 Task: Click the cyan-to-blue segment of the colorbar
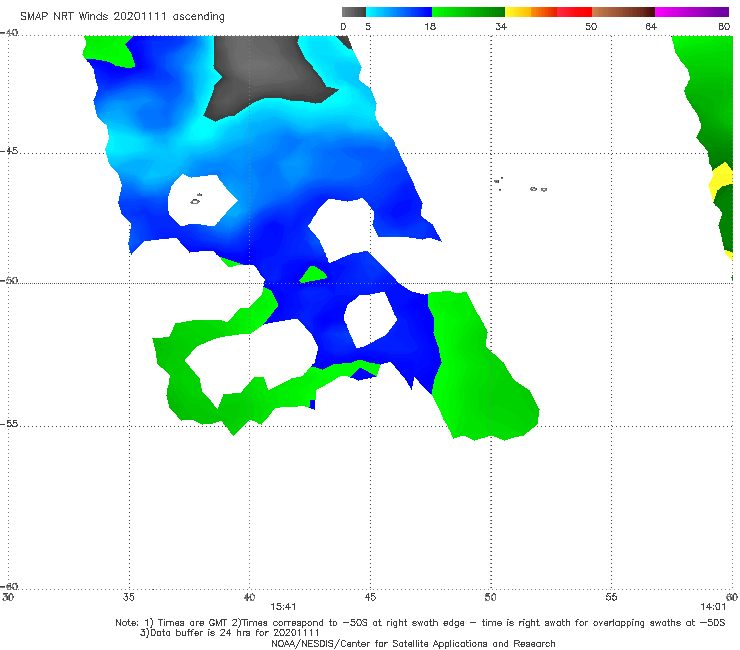(399, 12)
